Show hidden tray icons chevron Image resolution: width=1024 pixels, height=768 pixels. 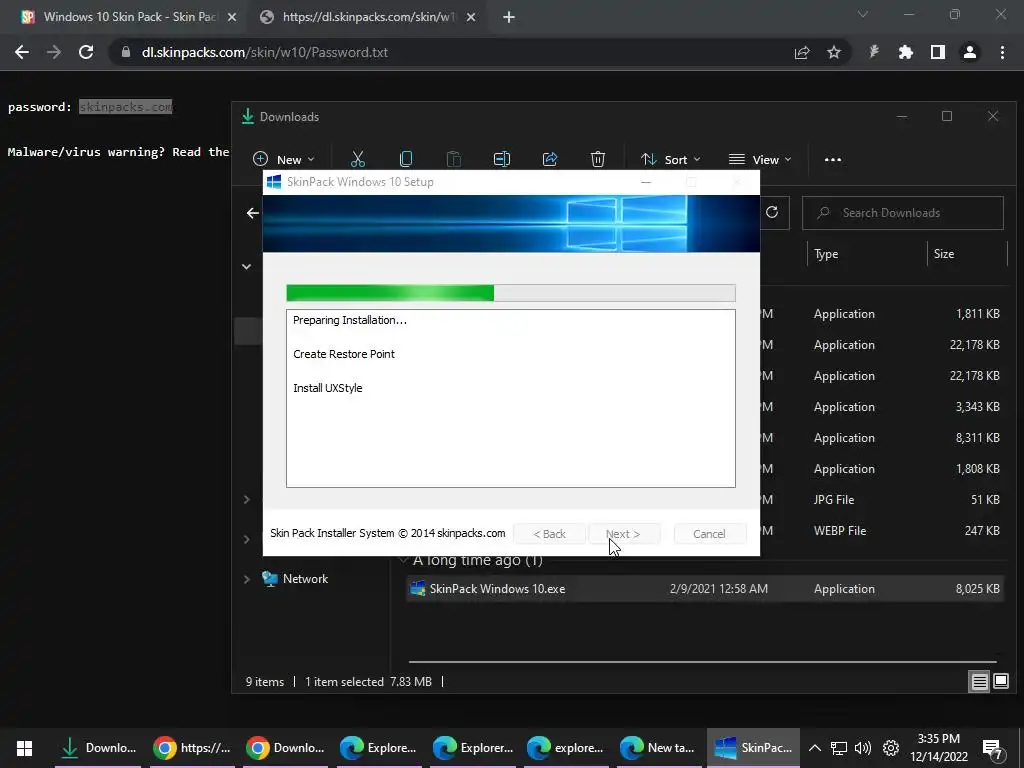(814, 748)
